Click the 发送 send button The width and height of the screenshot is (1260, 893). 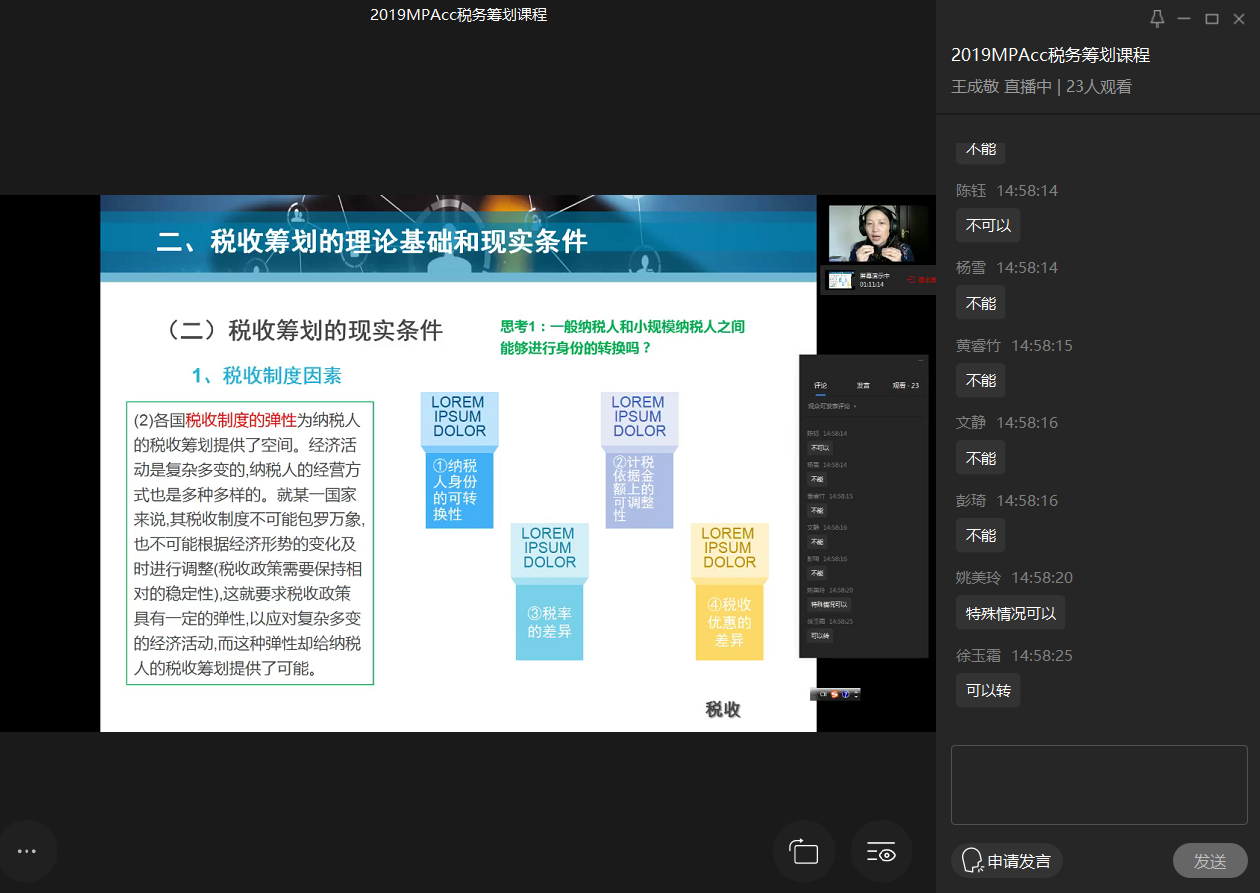(1209, 861)
